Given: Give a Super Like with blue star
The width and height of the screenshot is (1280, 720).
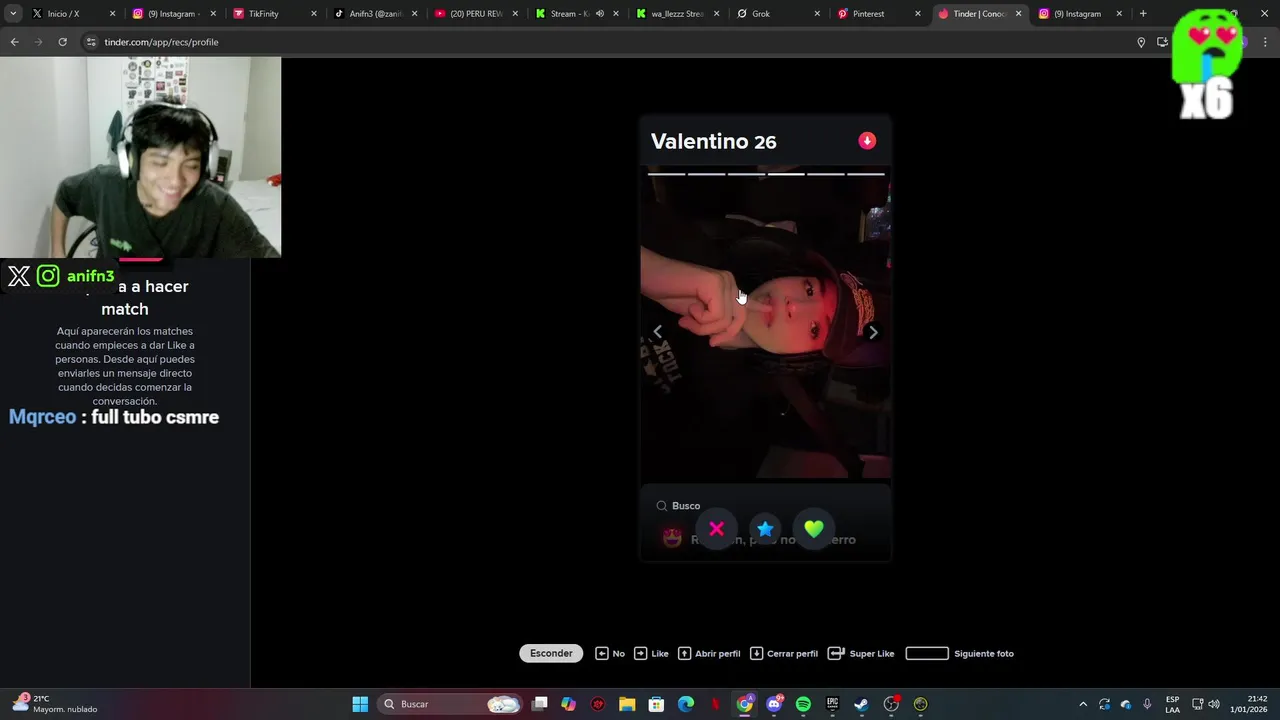Looking at the screenshot, I should tap(765, 529).
